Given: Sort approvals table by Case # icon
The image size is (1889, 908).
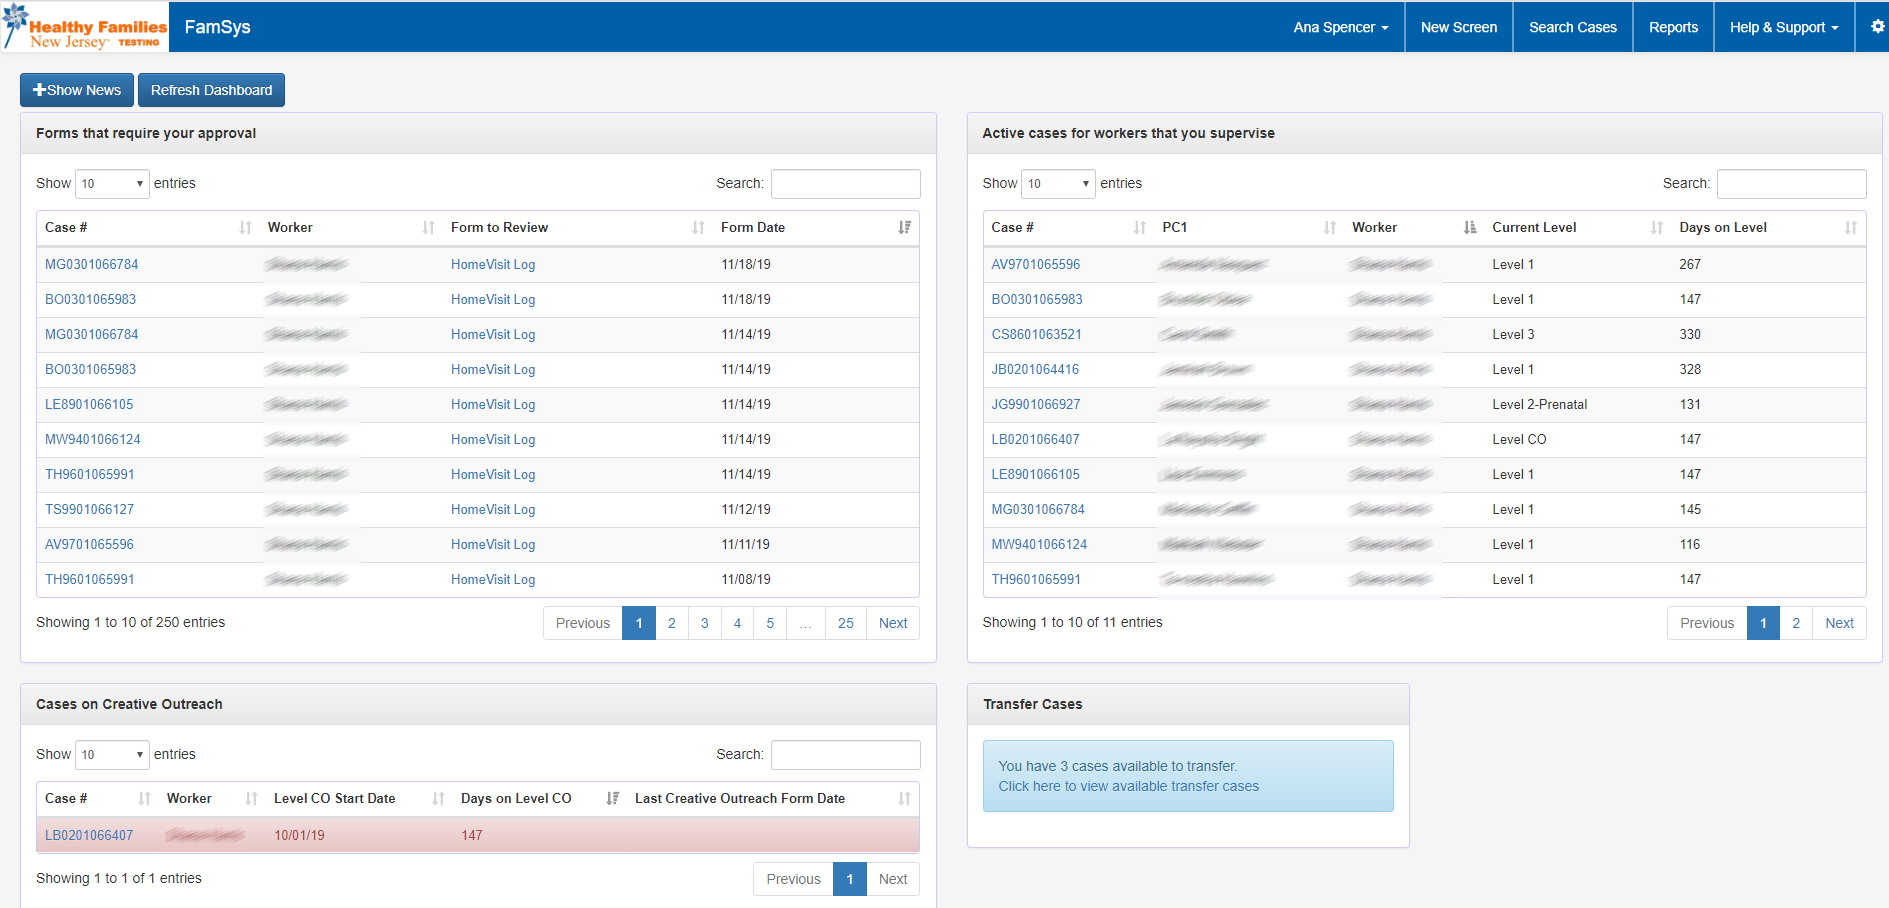Looking at the screenshot, I should 245,228.
